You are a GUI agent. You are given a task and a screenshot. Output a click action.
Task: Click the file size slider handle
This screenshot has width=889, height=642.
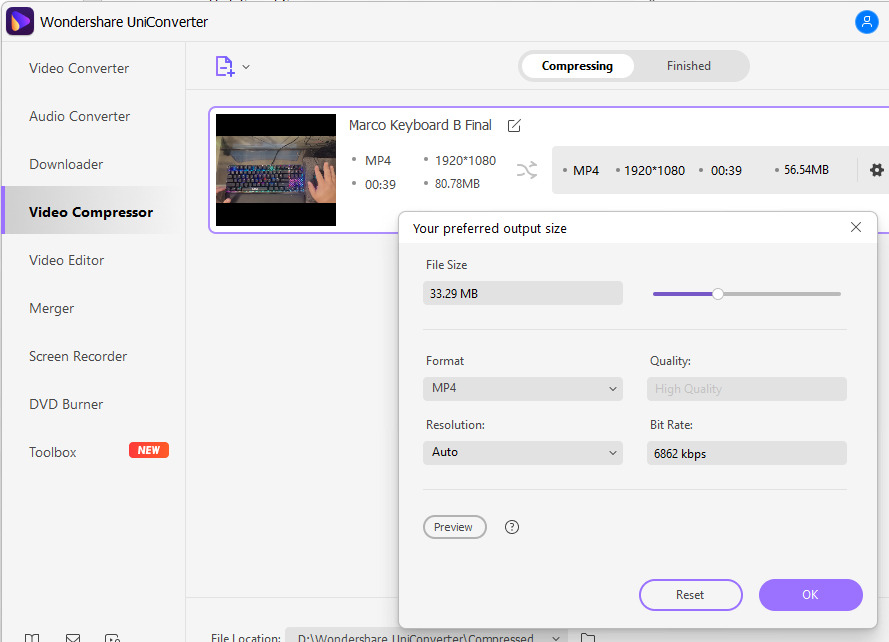718,294
